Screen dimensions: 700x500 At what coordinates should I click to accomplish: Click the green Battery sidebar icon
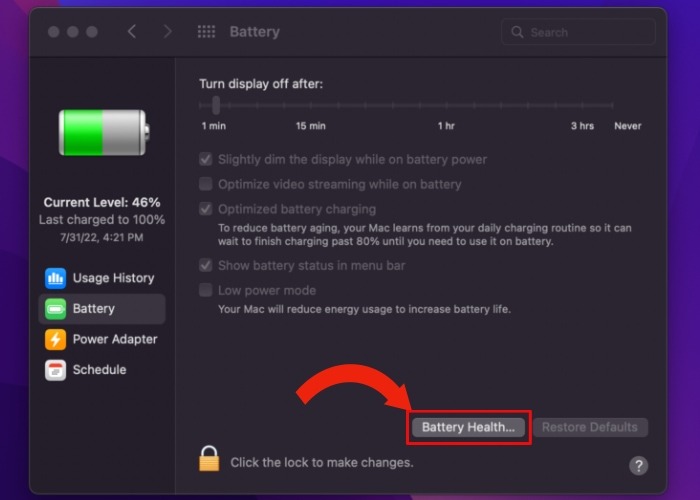coord(55,309)
